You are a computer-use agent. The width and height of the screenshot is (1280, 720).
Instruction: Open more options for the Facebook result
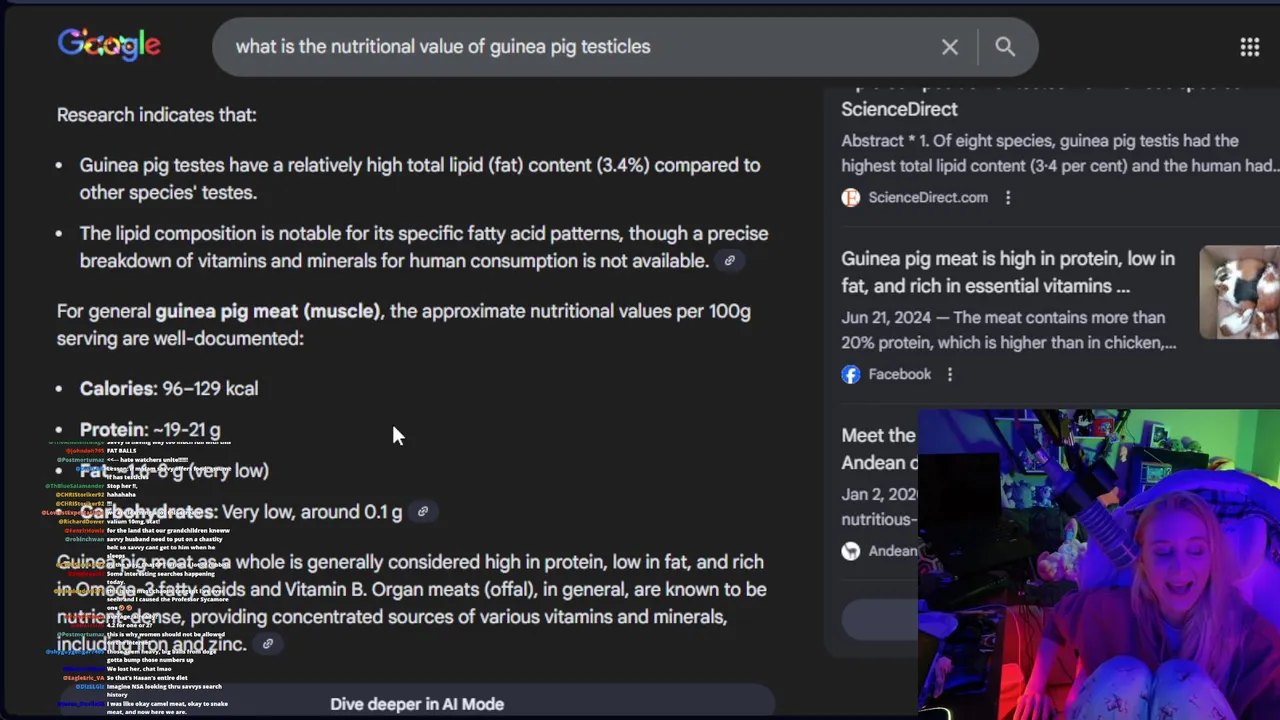[950, 374]
